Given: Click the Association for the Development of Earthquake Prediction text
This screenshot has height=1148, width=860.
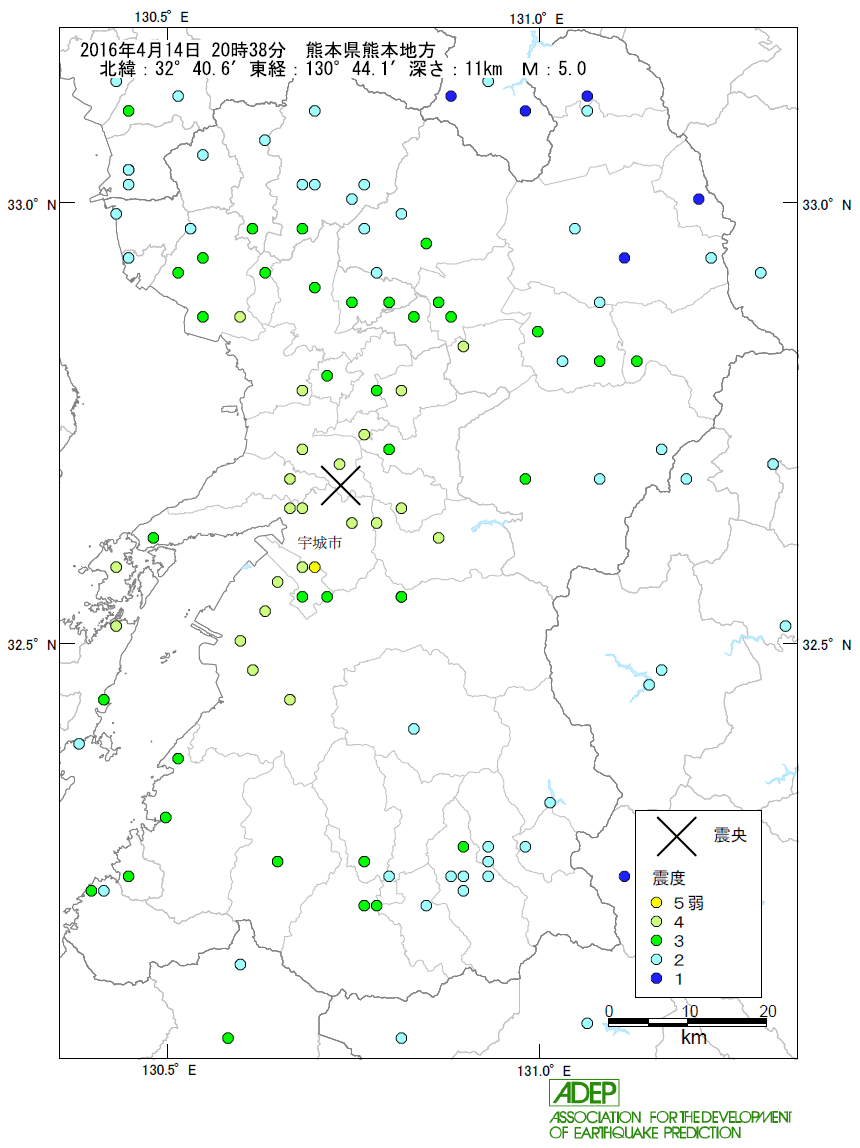Looking at the screenshot, I should (x=670, y=1125).
